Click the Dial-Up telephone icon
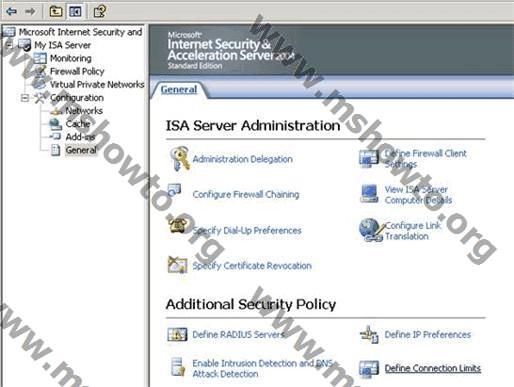Screen dimensions: 514x387 point(177,225)
